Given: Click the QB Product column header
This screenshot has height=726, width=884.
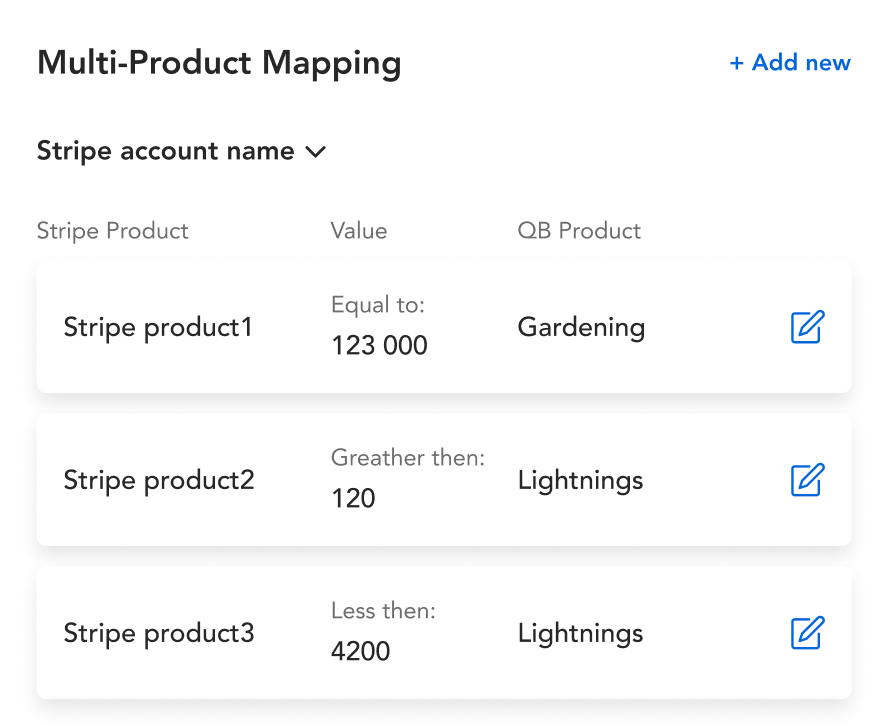Looking at the screenshot, I should tap(579, 231).
